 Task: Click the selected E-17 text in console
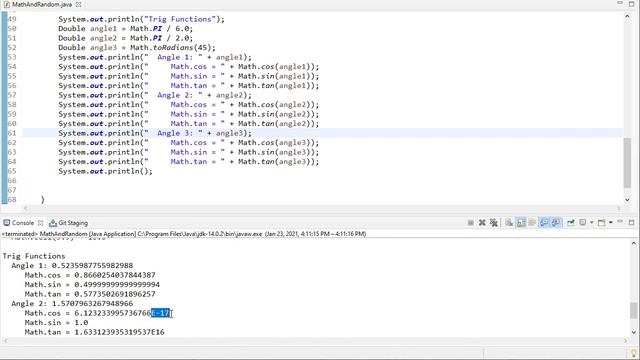[160, 313]
